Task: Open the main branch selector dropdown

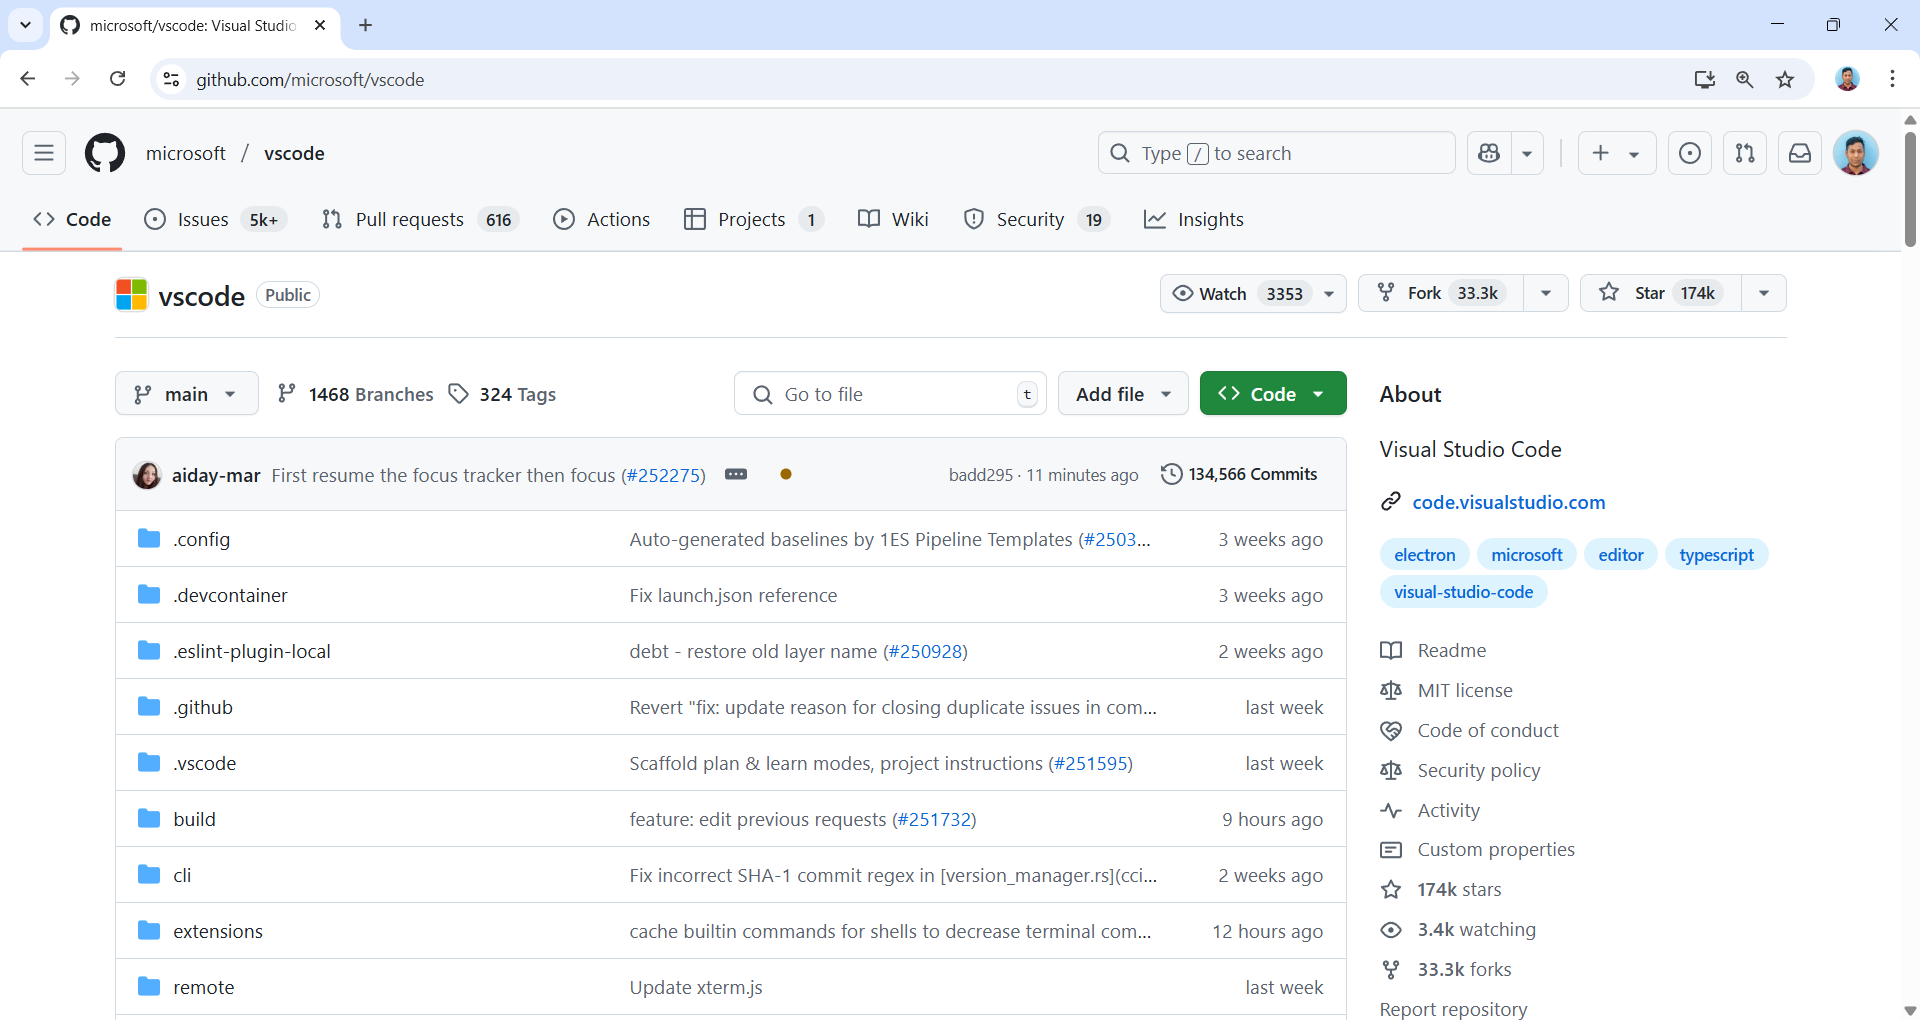Action: coord(187,394)
